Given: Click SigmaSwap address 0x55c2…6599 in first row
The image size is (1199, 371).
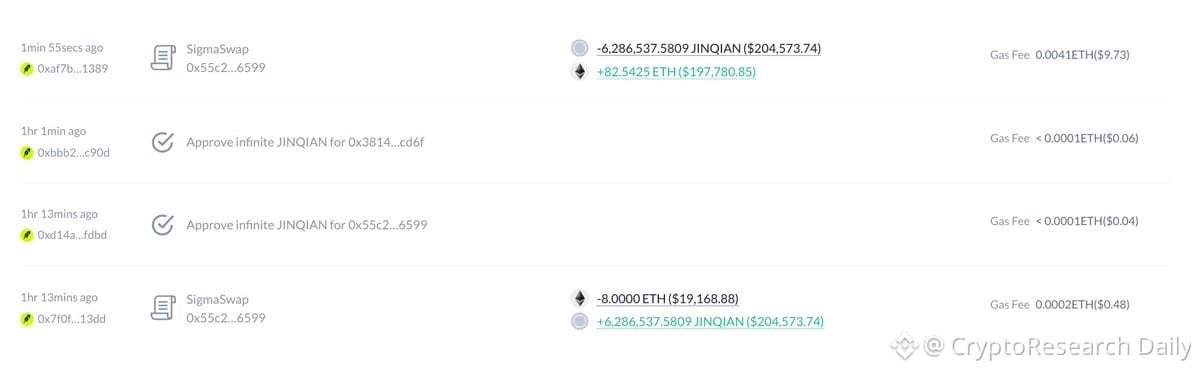Looking at the screenshot, I should [226, 67].
